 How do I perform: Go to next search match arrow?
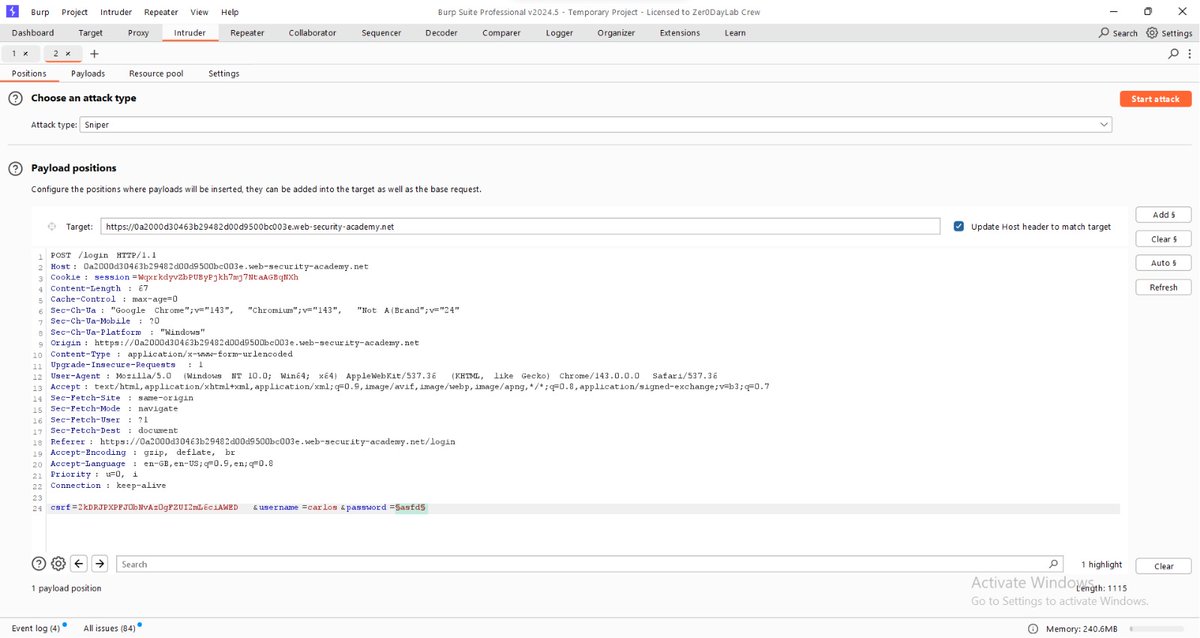click(x=100, y=564)
